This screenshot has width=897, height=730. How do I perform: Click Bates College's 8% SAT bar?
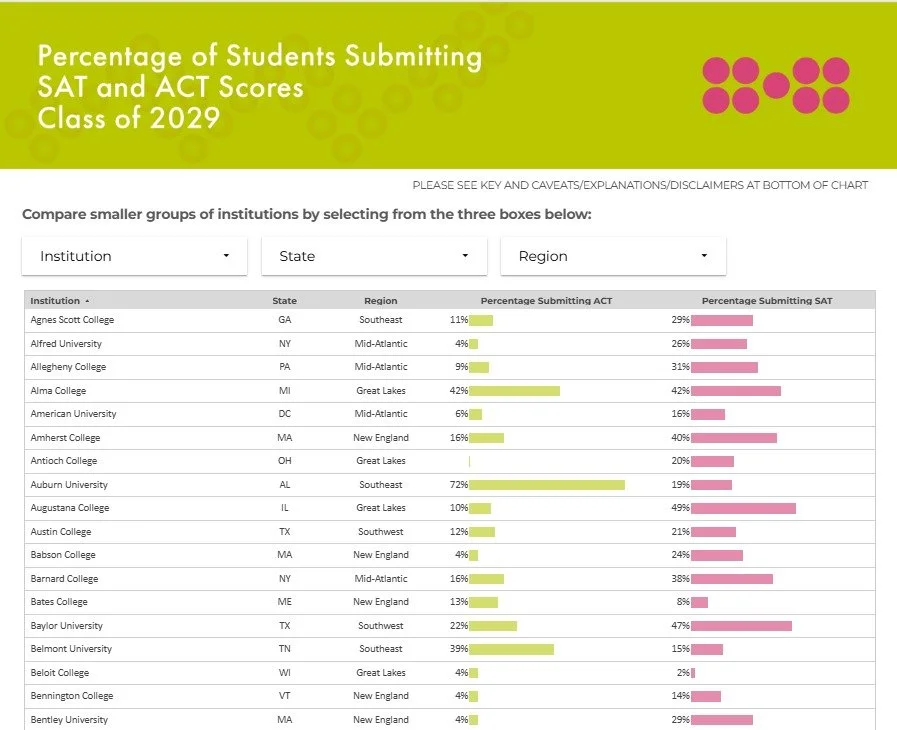[700, 602]
